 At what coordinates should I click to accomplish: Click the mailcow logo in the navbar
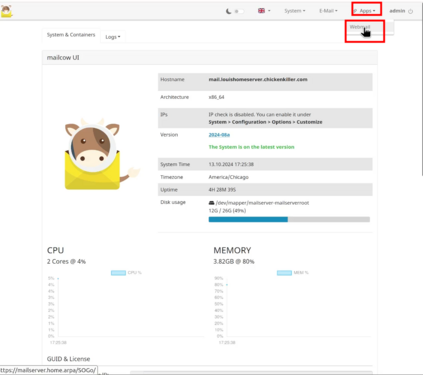click(6, 11)
